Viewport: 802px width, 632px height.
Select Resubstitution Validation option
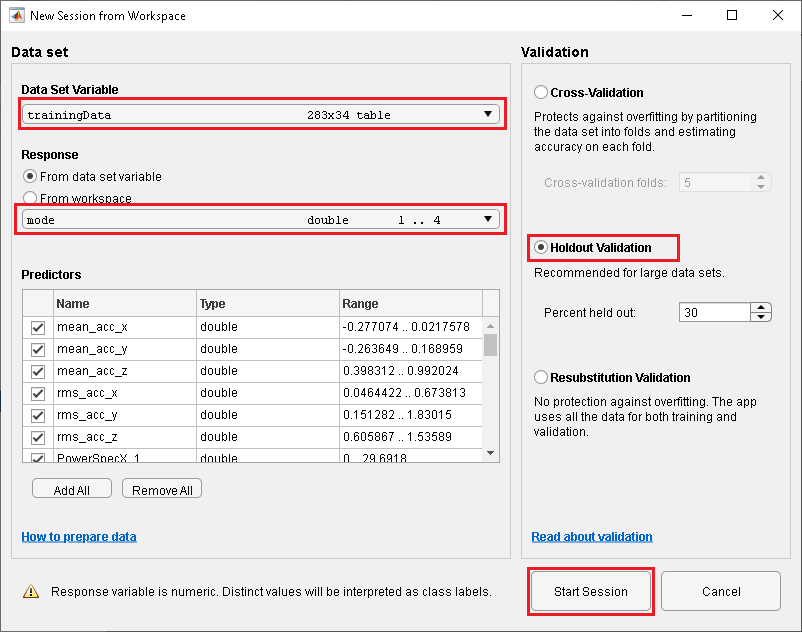tap(541, 378)
